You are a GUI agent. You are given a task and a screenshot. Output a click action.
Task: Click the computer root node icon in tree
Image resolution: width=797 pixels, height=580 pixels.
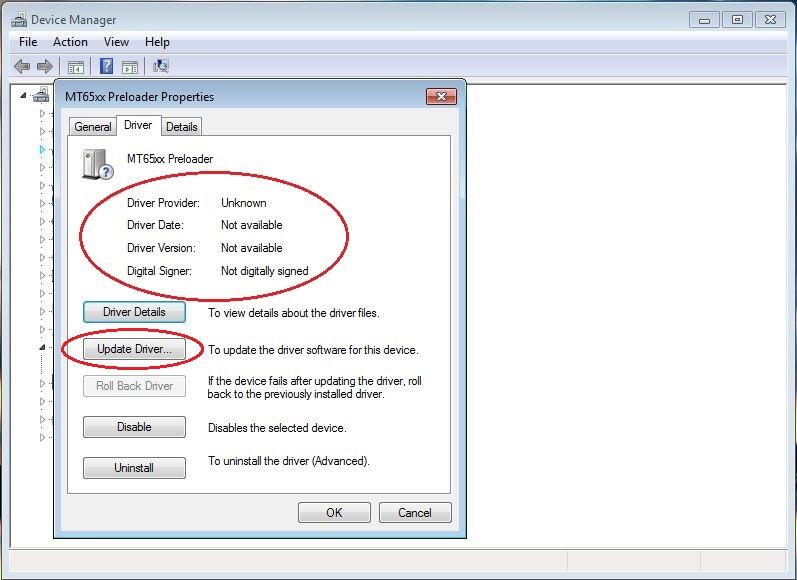pyautogui.click(x=41, y=95)
